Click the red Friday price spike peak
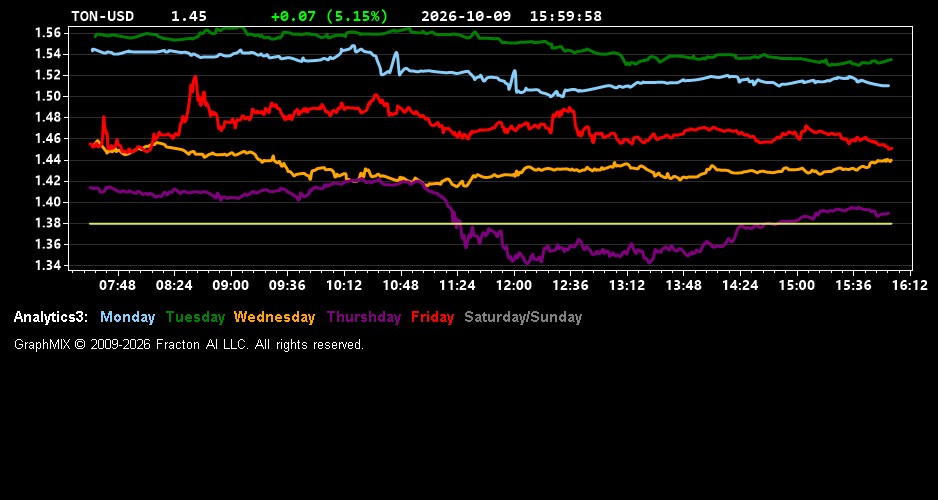The image size is (938, 500). pos(194,77)
